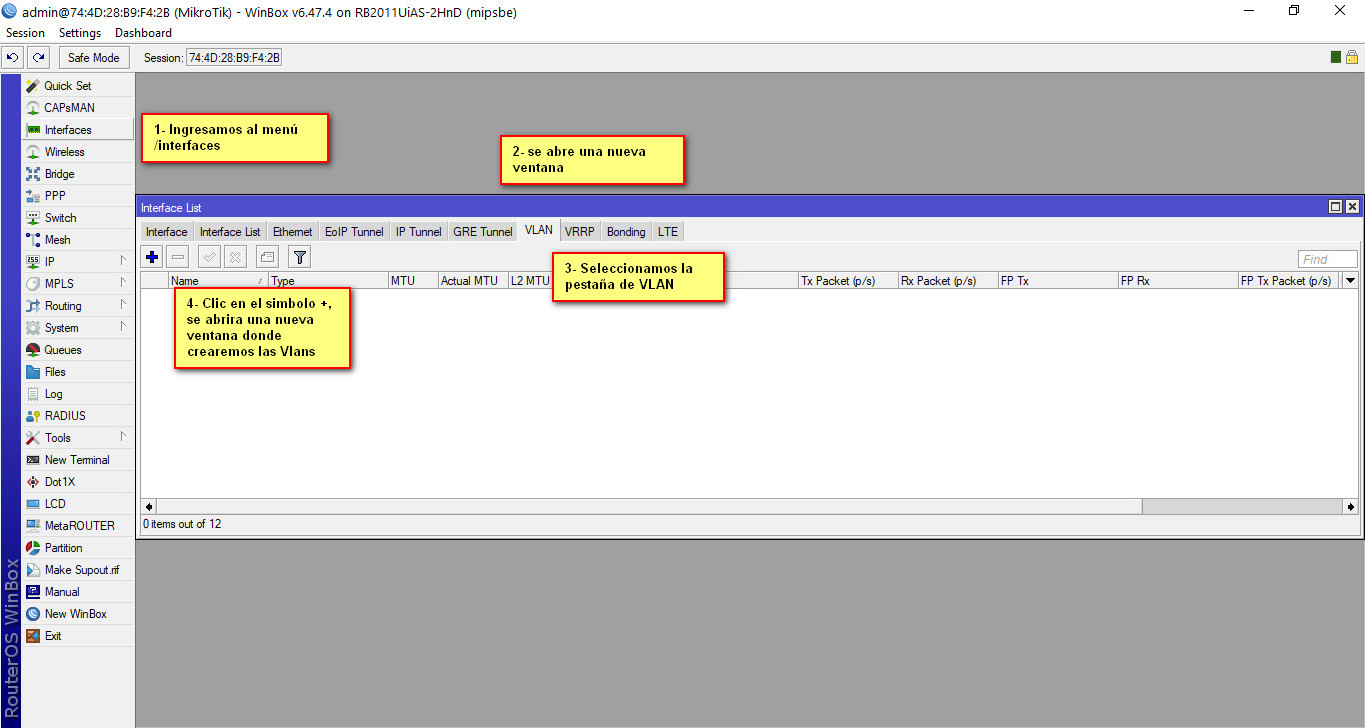This screenshot has width=1365, height=728.
Task: Open Quick Set from sidebar
Action: pos(67,86)
